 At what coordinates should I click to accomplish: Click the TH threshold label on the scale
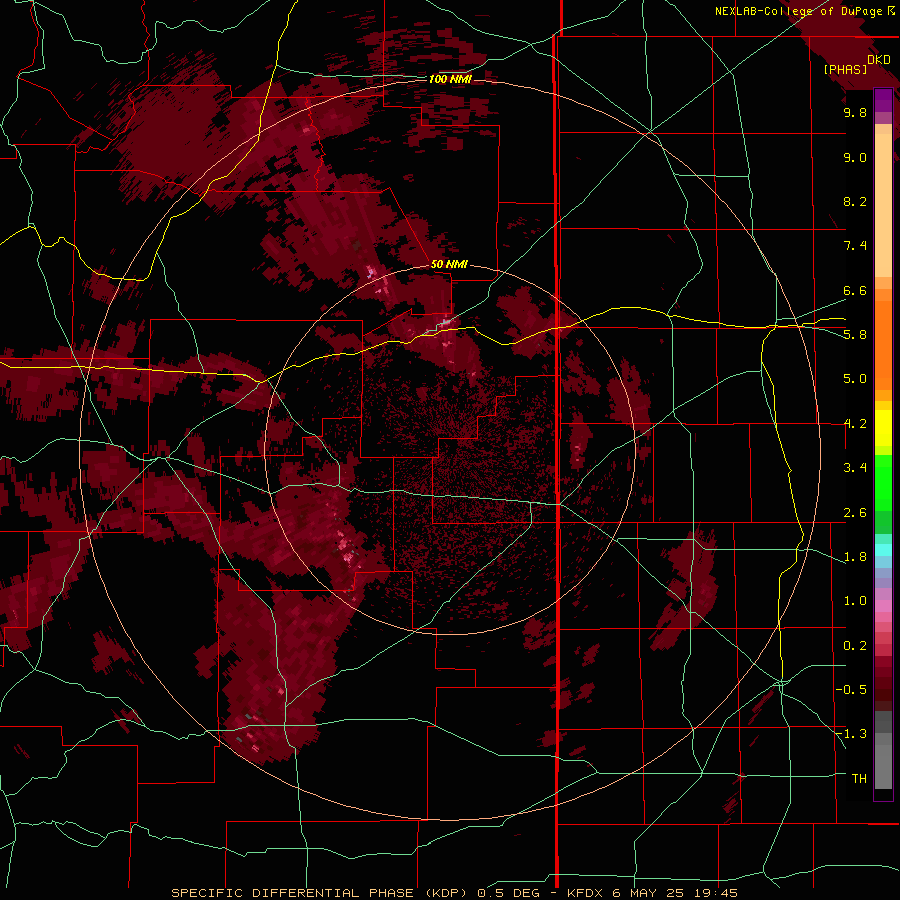859,779
